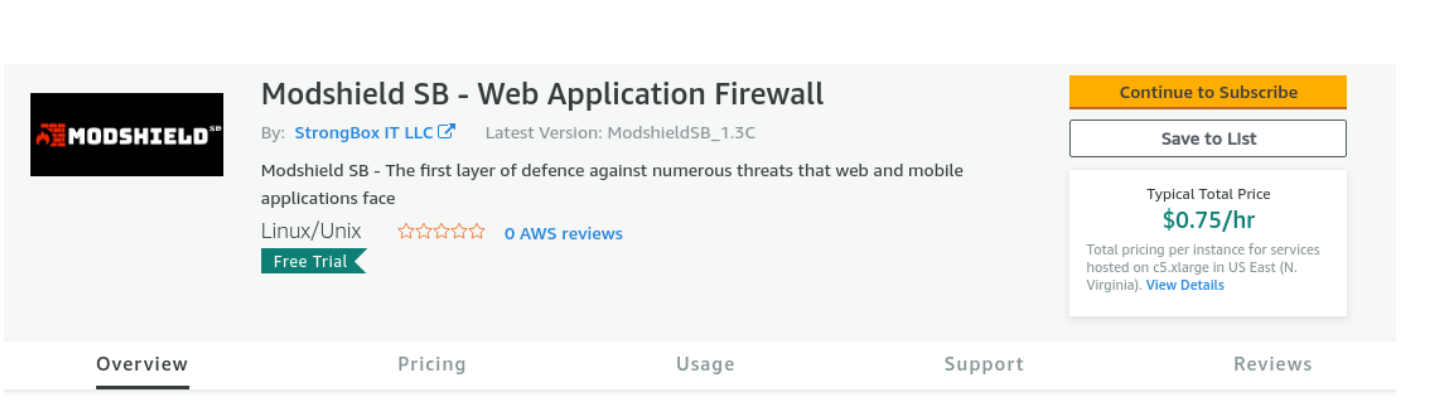
Task: Open external link icon beside StrongBox IT LLC
Action: (447, 131)
